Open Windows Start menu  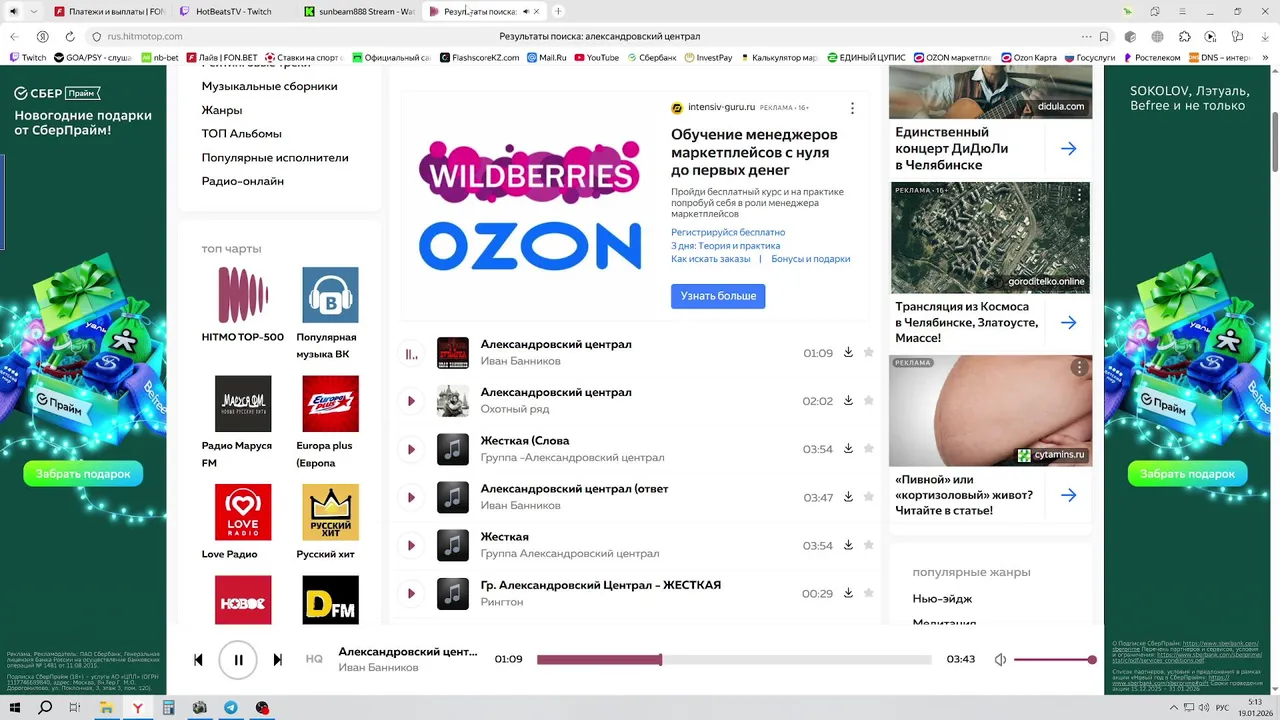click(x=14, y=708)
